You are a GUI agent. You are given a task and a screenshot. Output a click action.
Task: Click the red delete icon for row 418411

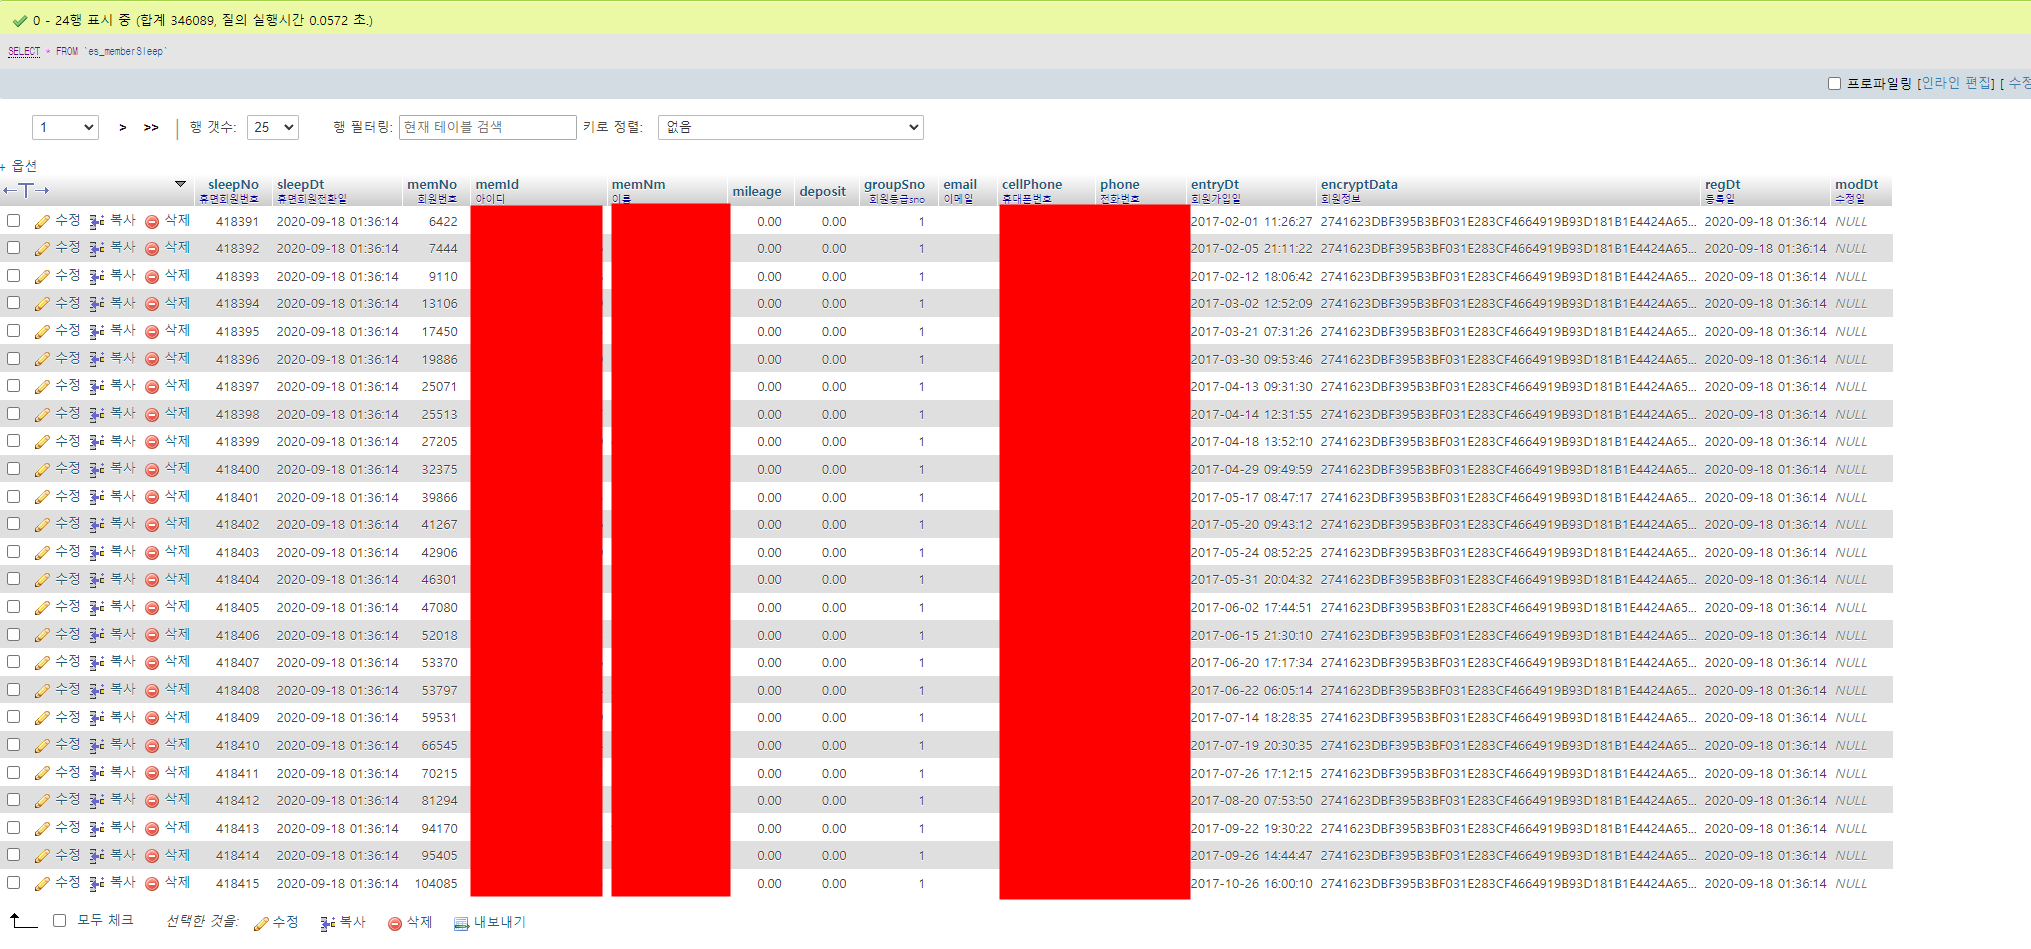(152, 774)
